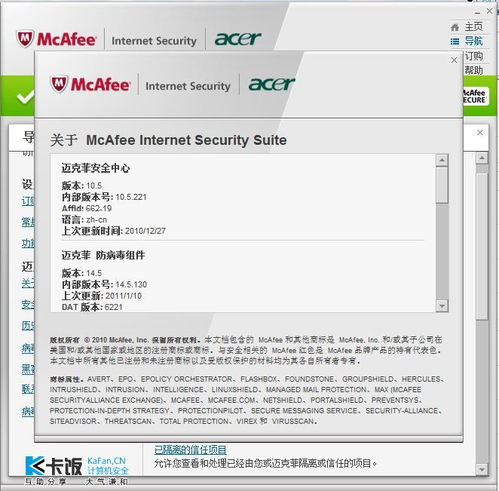Open the 帮助 menu item

pos(474,70)
